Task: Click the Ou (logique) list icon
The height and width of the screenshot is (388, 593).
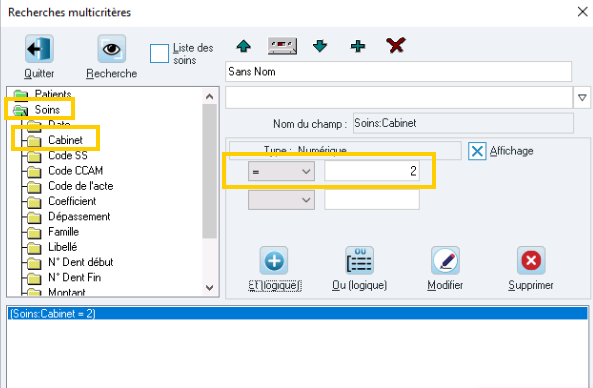Action: click(359, 260)
